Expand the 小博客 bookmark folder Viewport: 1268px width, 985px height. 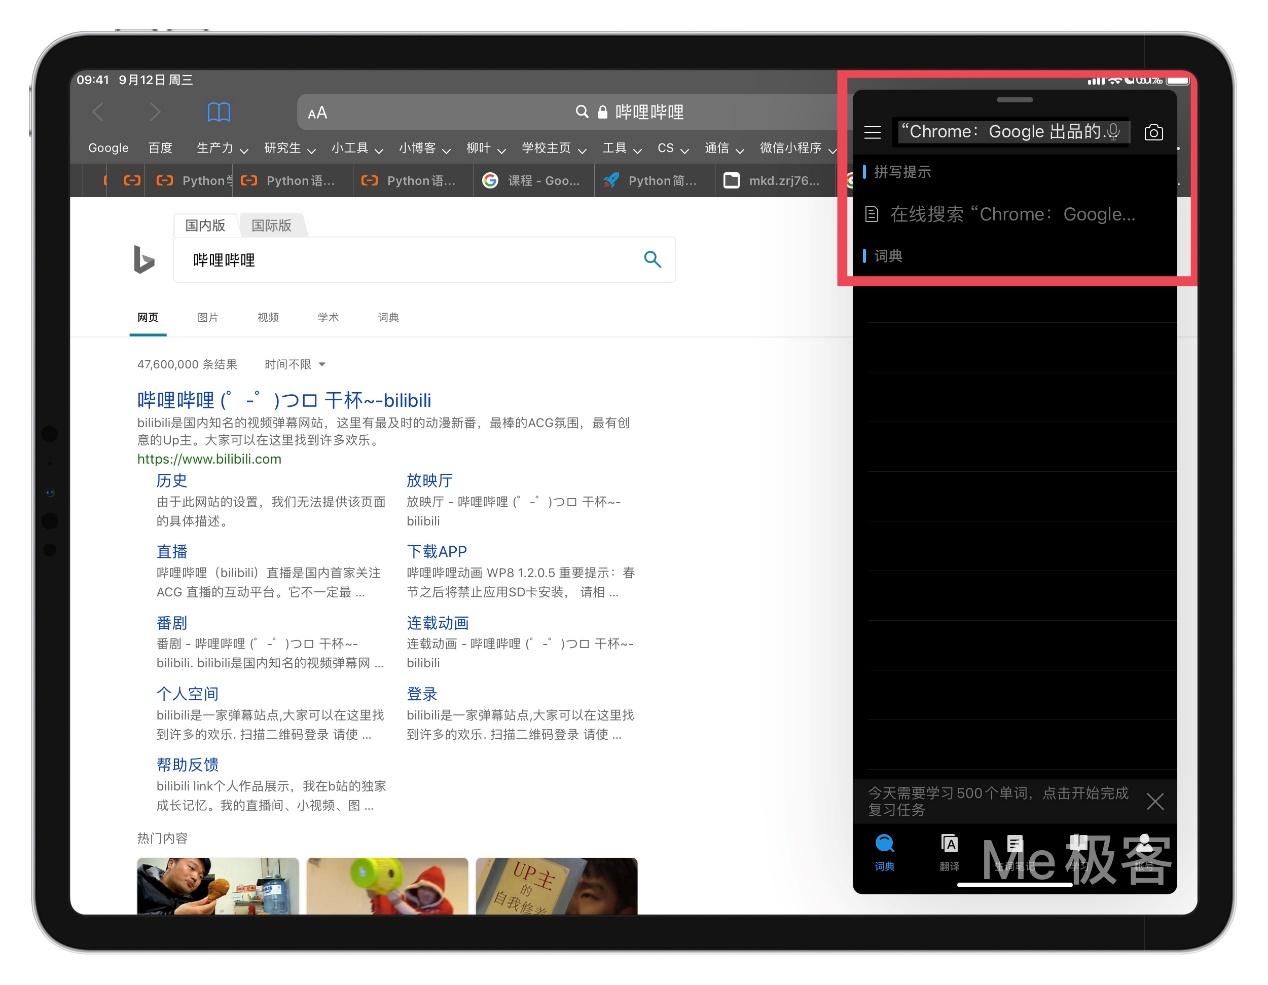point(425,148)
